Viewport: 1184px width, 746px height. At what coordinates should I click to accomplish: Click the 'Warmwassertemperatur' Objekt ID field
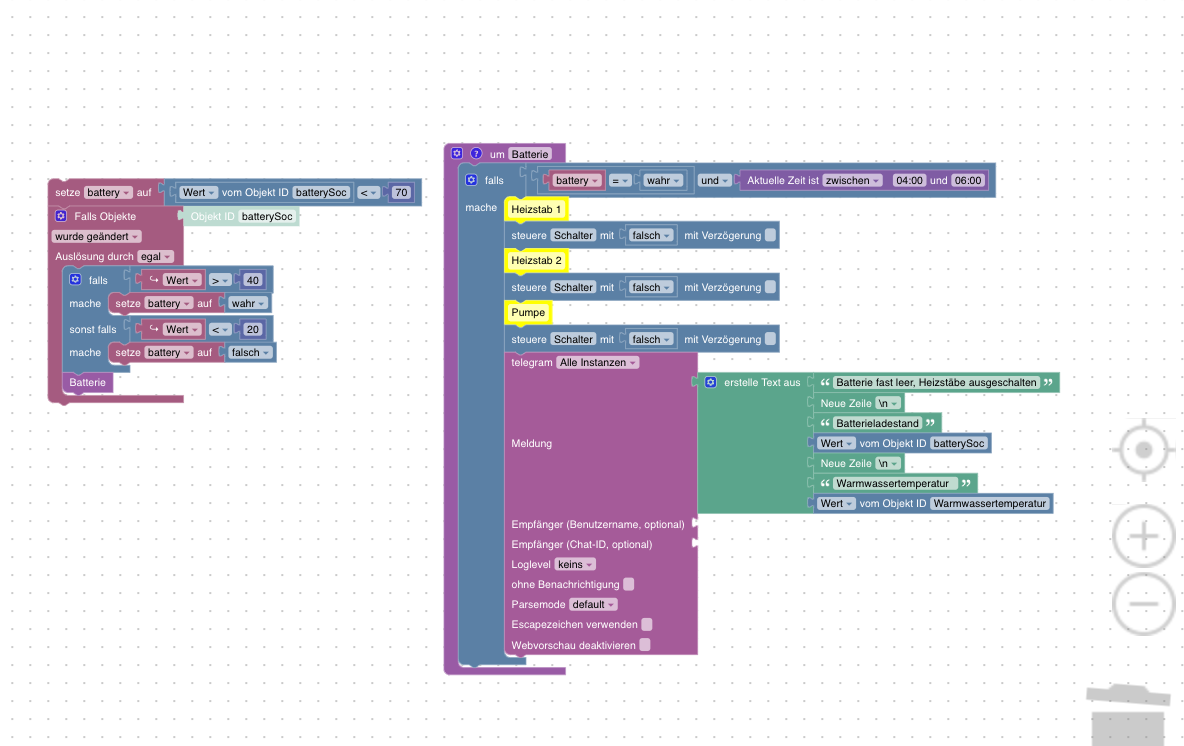click(990, 504)
